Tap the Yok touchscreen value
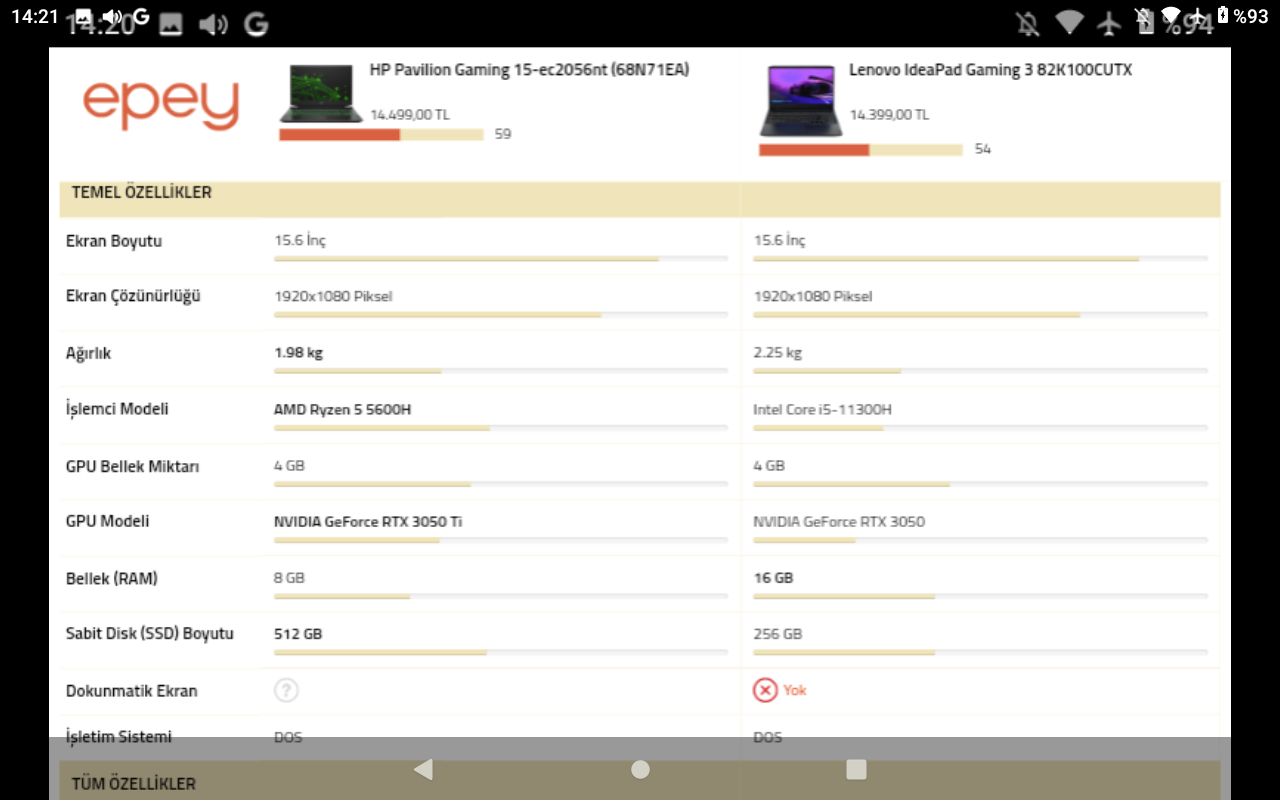This screenshot has height=800, width=1280. click(795, 690)
